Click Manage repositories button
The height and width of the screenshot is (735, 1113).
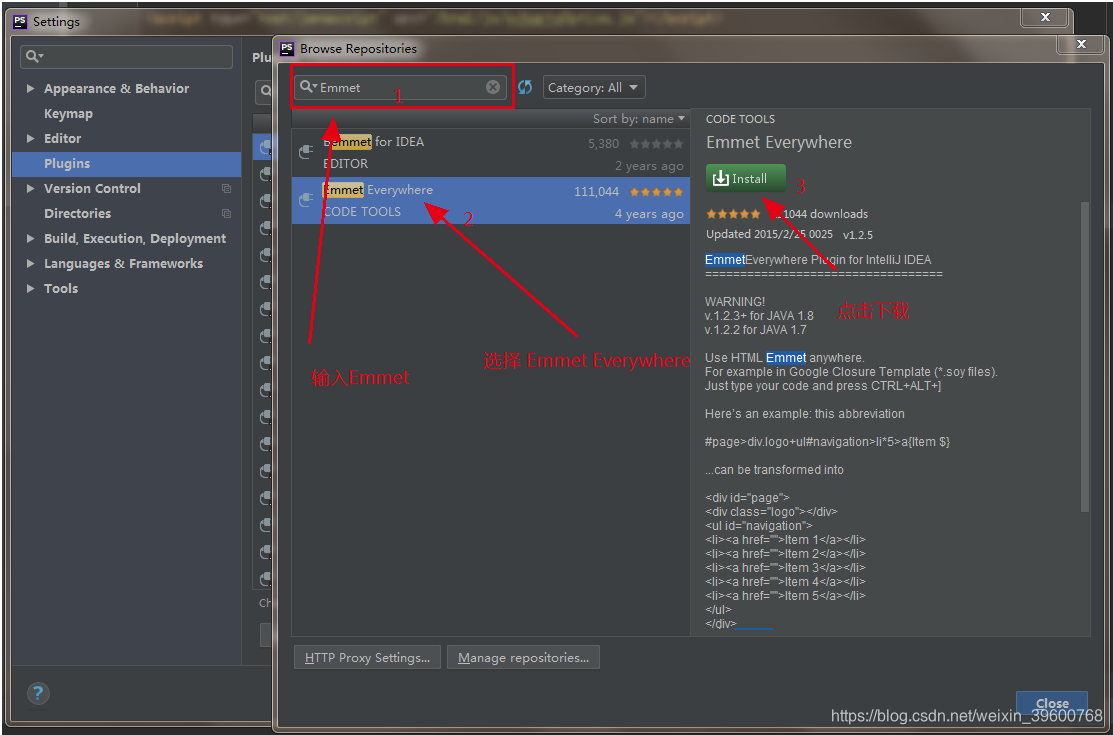[523, 658]
